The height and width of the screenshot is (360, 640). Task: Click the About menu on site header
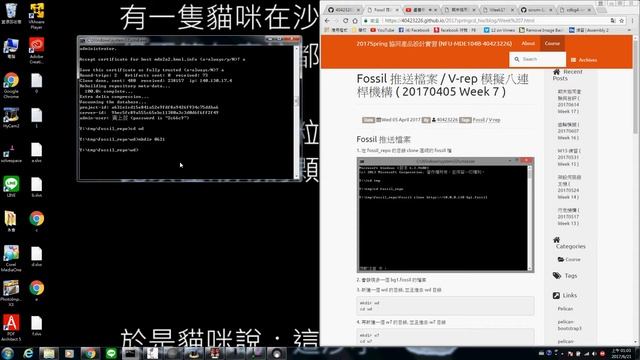[x=528, y=43]
